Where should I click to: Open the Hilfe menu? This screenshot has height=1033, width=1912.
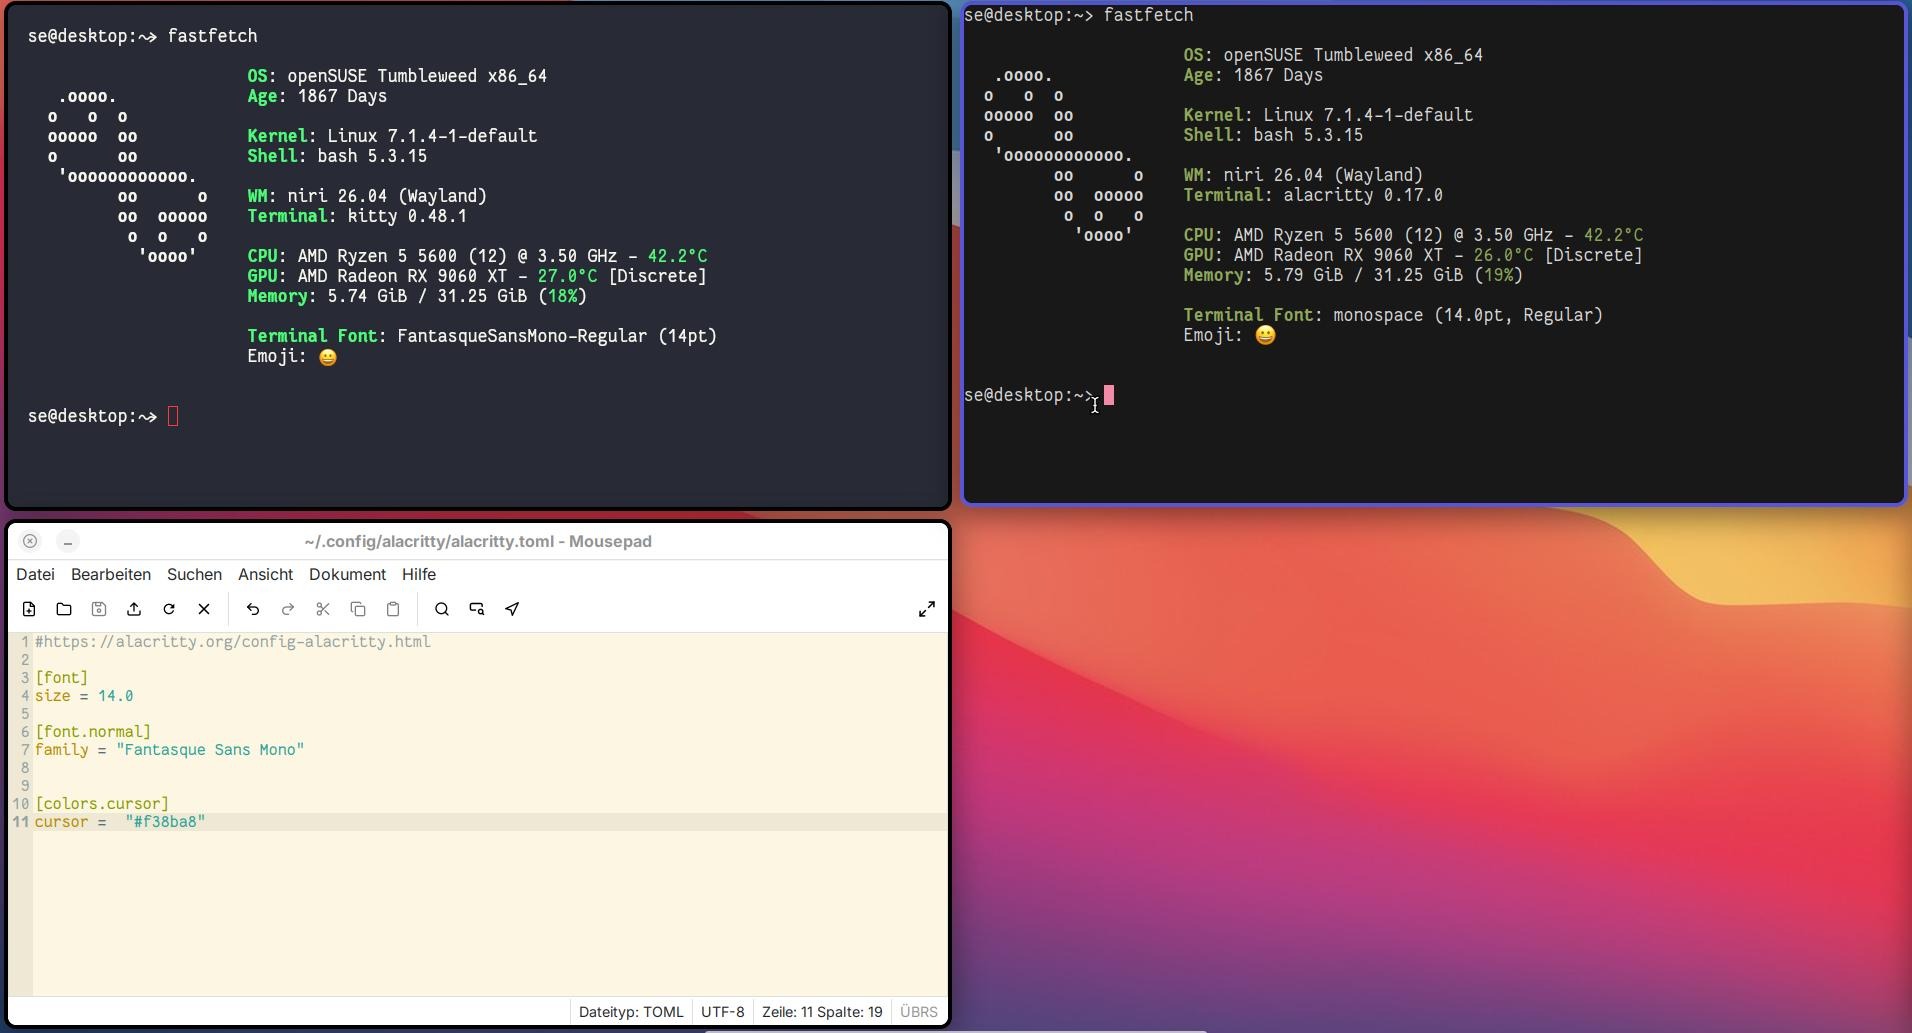pos(419,574)
